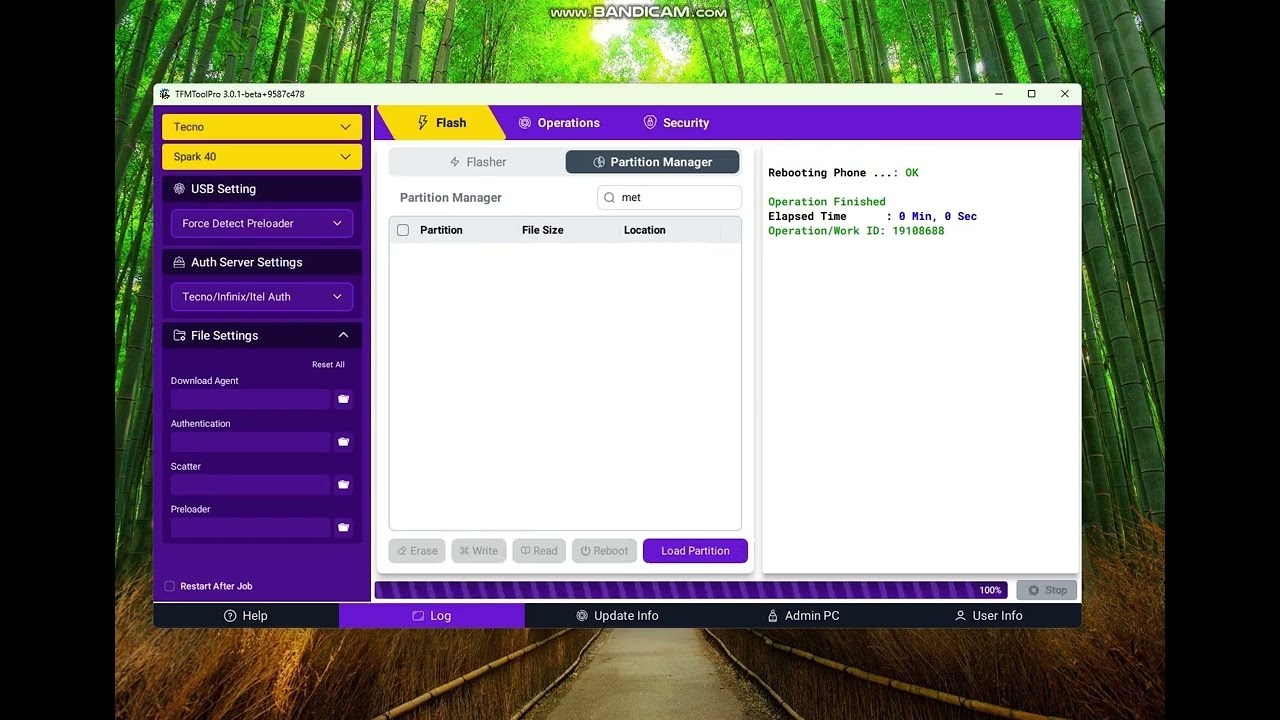Click the 'Rebooting Phone ...: OK' log line

[x=843, y=173]
